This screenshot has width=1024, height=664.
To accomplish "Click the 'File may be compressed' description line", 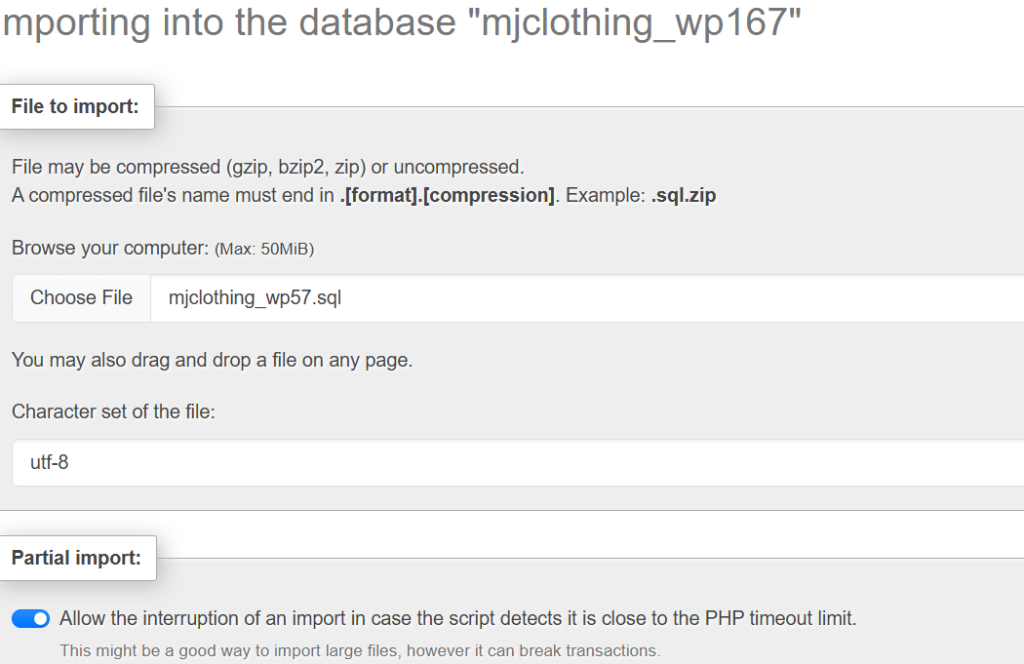I will (268, 167).
